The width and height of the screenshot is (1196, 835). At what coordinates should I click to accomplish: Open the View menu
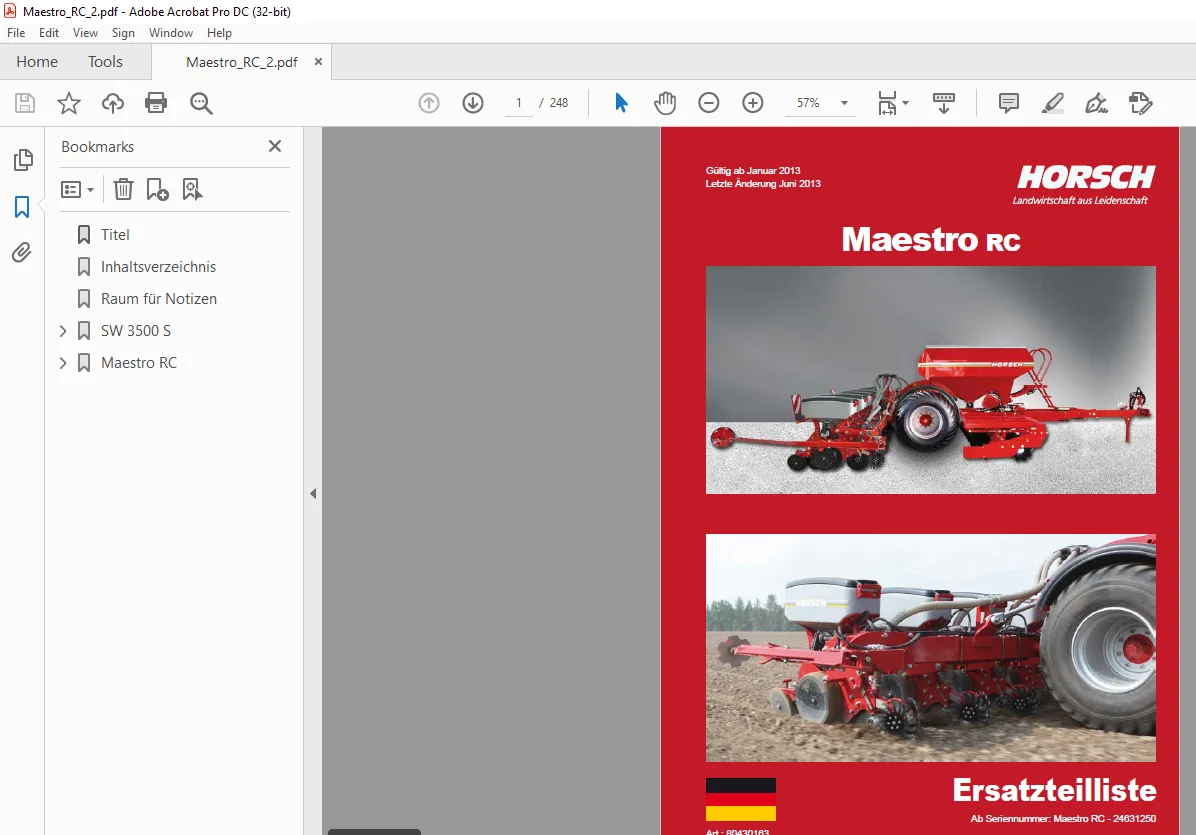[85, 33]
